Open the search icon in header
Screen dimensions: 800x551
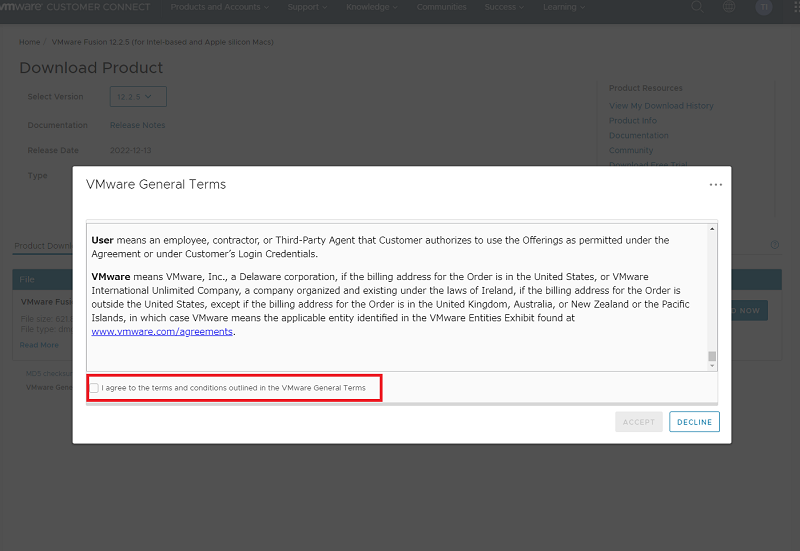[x=697, y=7]
